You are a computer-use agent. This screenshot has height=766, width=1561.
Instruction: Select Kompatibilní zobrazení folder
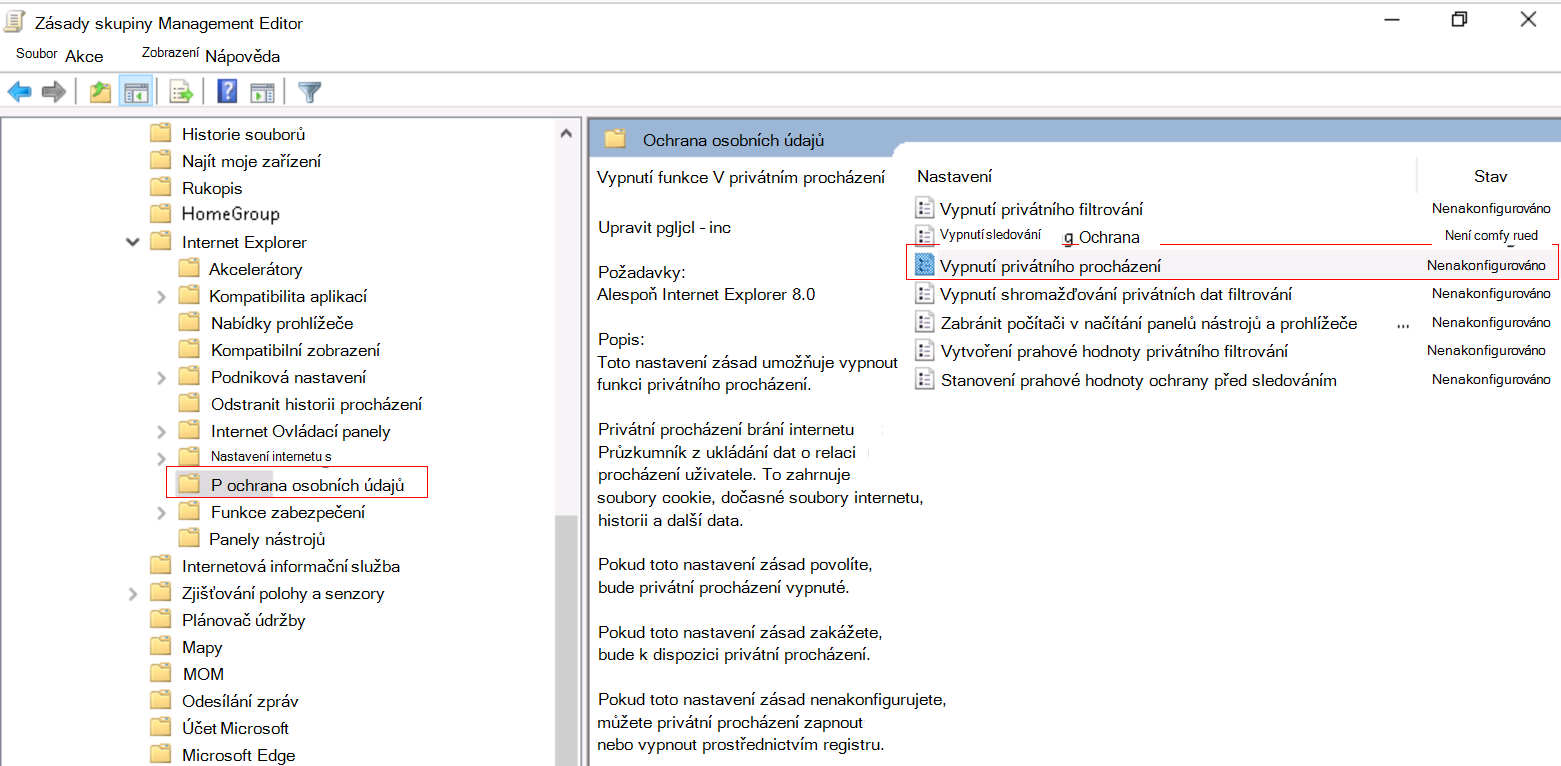pos(295,350)
